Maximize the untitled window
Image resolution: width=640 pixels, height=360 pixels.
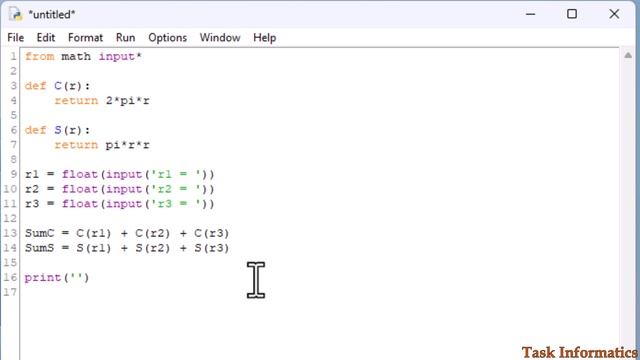(572, 14)
